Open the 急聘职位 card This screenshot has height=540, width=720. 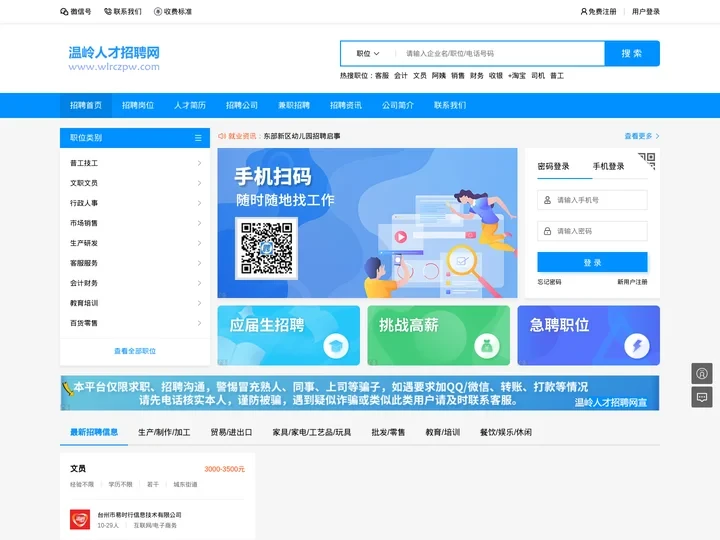(x=589, y=336)
